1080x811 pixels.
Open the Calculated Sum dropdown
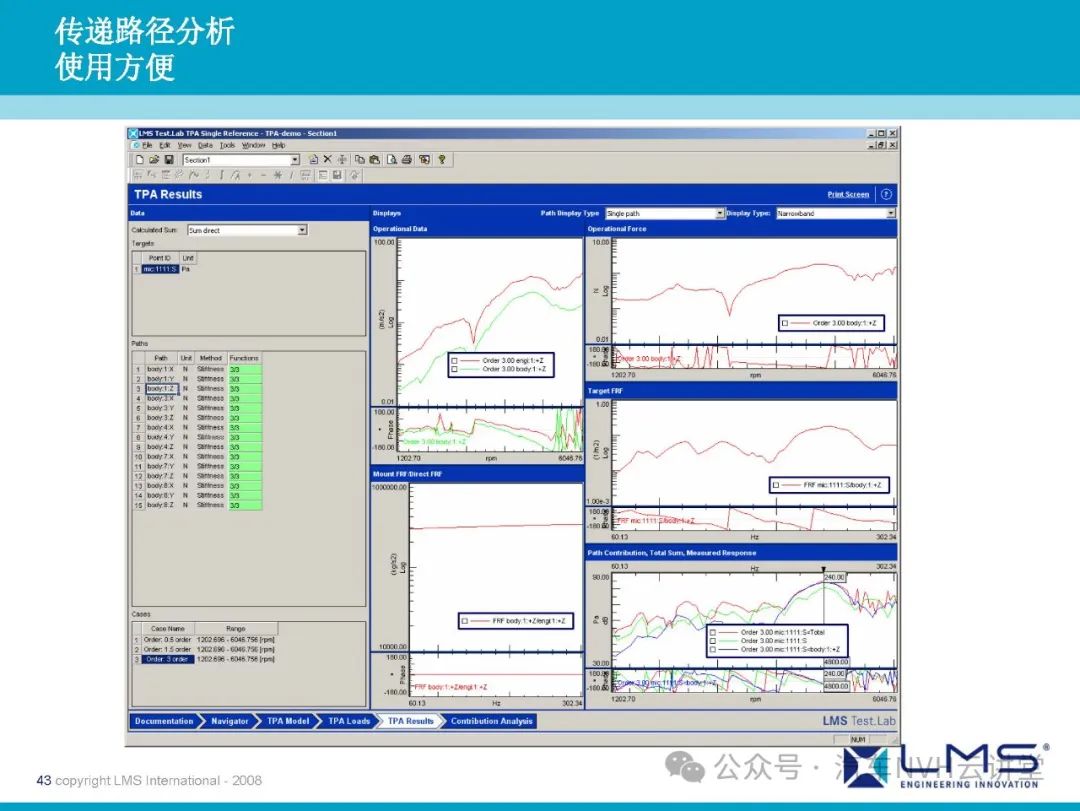click(302, 230)
